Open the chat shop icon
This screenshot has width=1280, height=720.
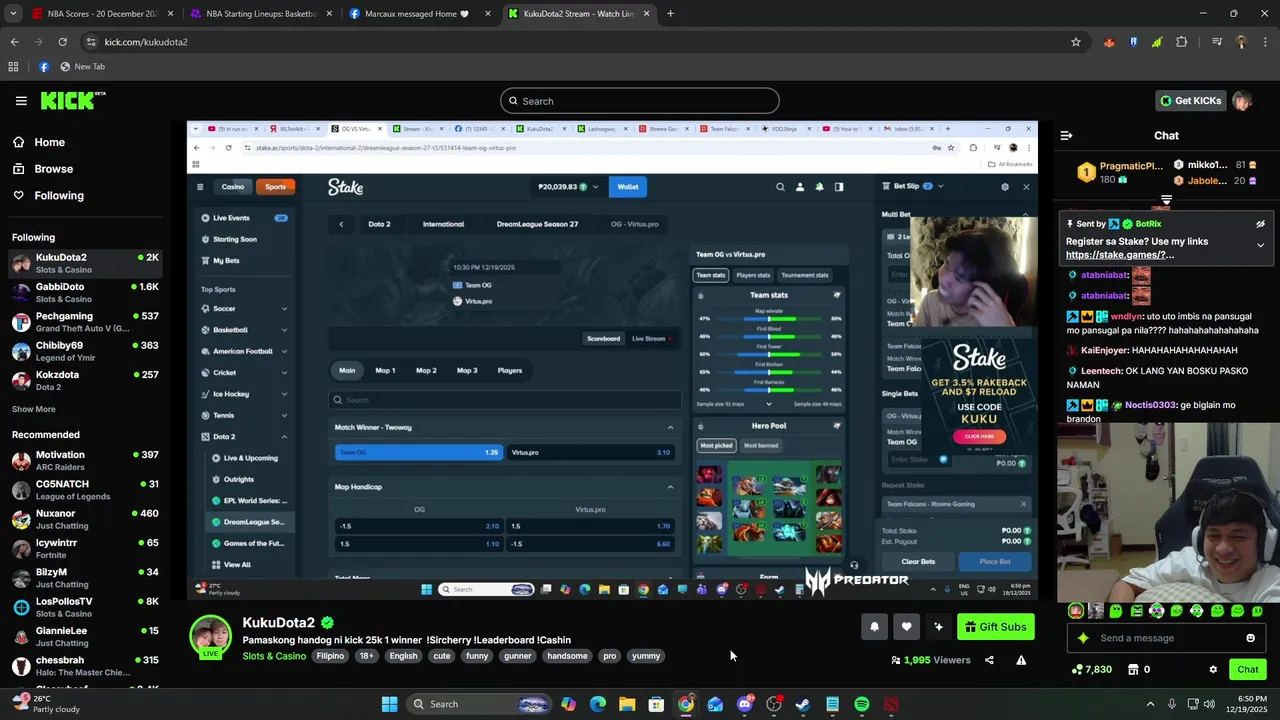(x=1133, y=670)
